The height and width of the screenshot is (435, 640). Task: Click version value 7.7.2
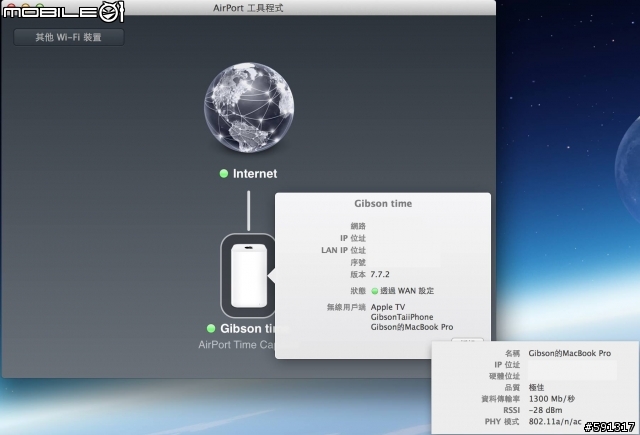tap(380, 274)
